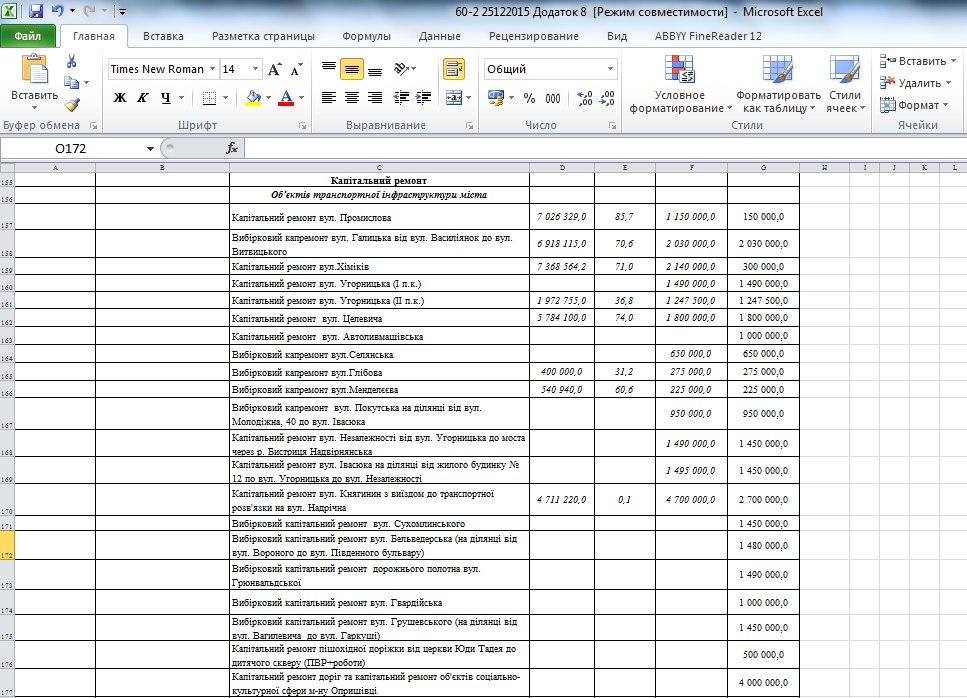Apply the yellow fill color bucket

[253, 98]
